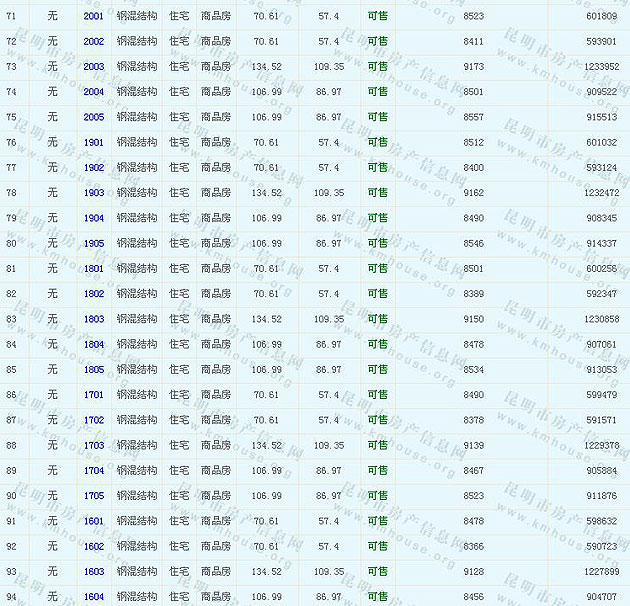Open room 2002 link
The image size is (630, 606).
point(93,41)
